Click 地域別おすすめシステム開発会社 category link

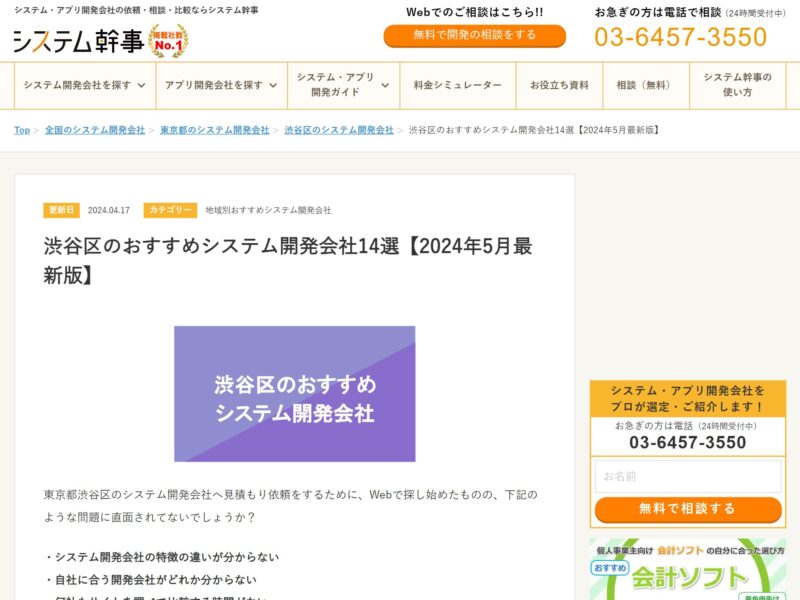click(268, 210)
